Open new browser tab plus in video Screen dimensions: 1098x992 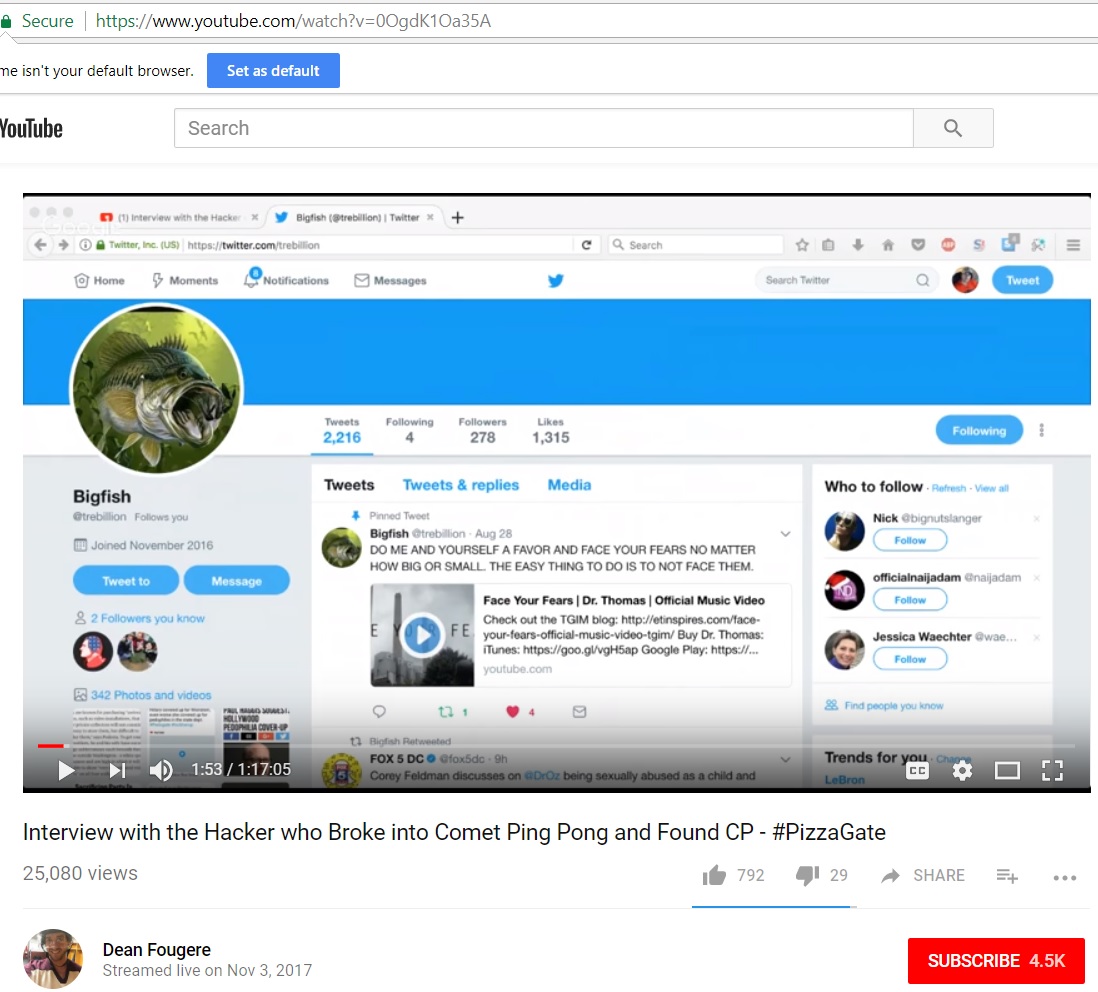[x=457, y=218]
